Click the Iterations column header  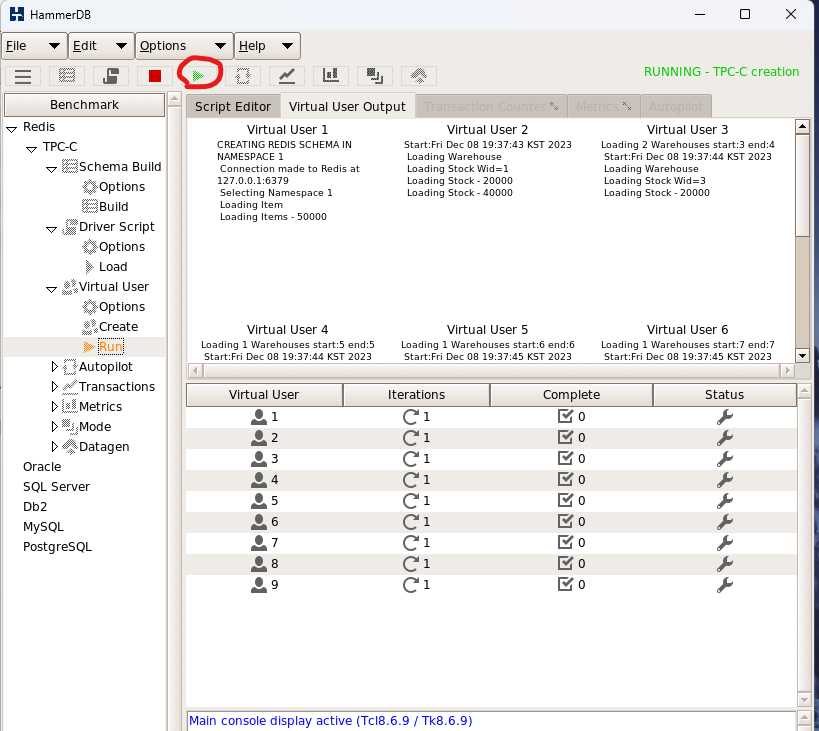pos(416,395)
